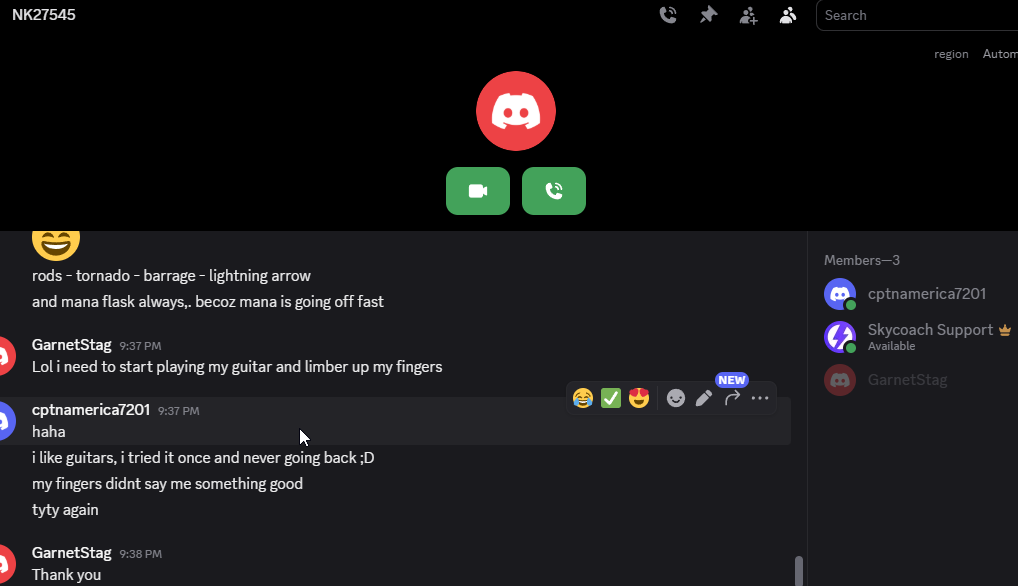Viewport: 1018px width, 586px height.
Task: Click the green voice call button
Action: tap(554, 191)
